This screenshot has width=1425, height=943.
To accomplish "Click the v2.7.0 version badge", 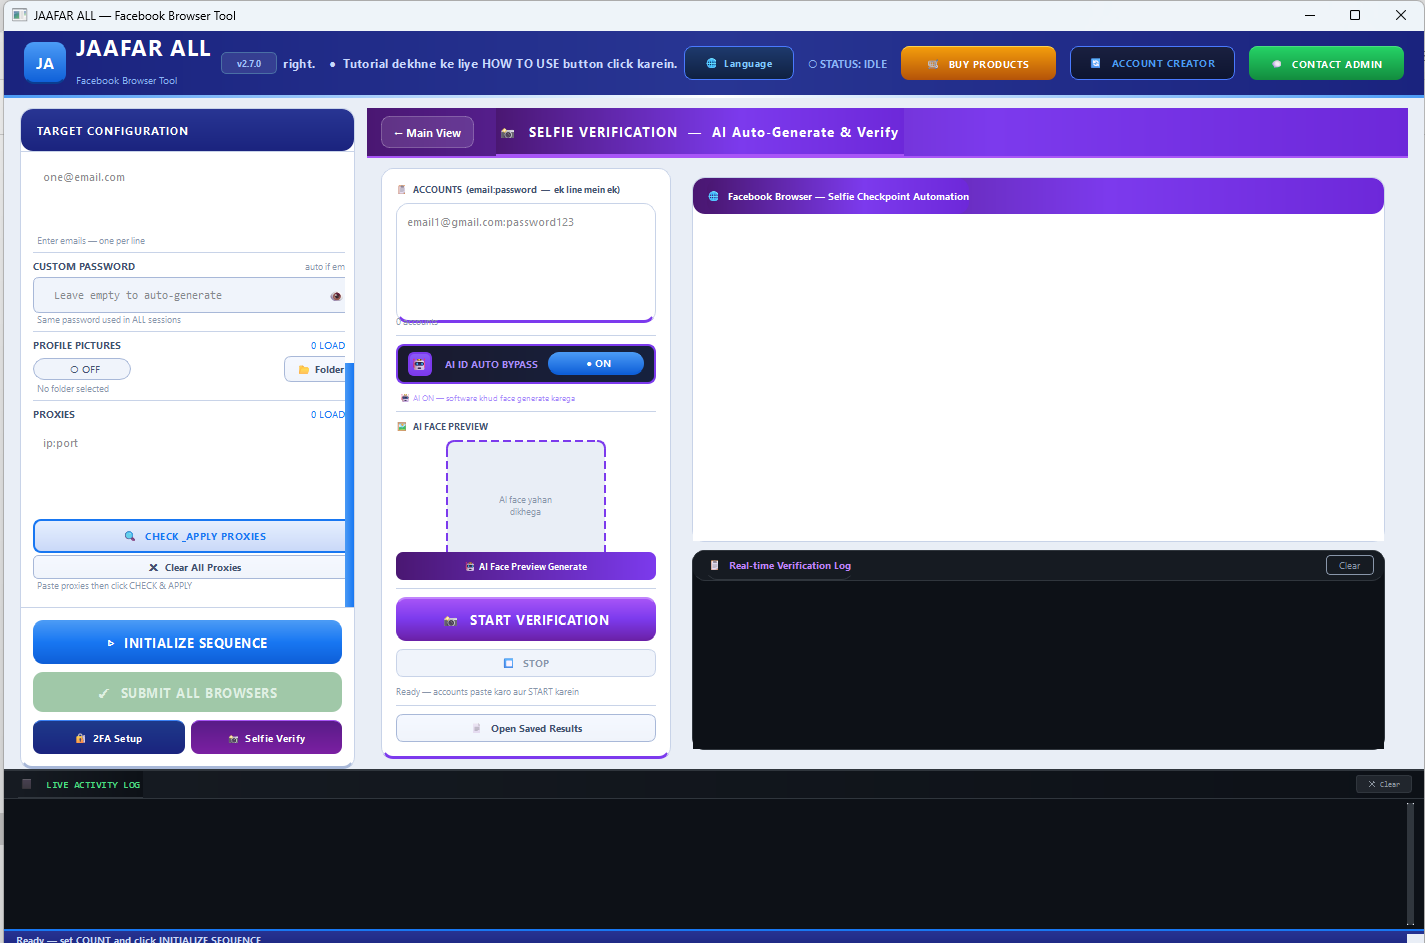I will (249, 63).
